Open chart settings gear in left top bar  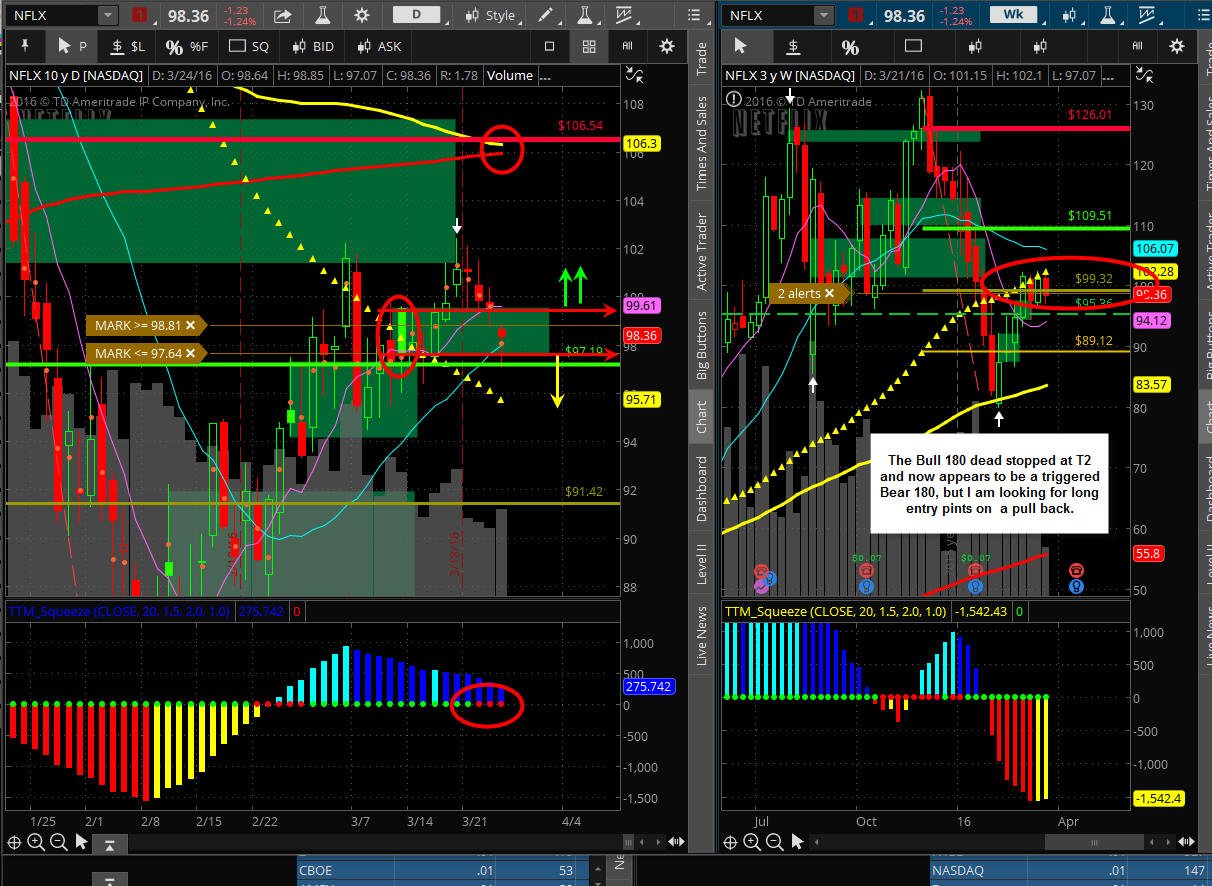362,15
